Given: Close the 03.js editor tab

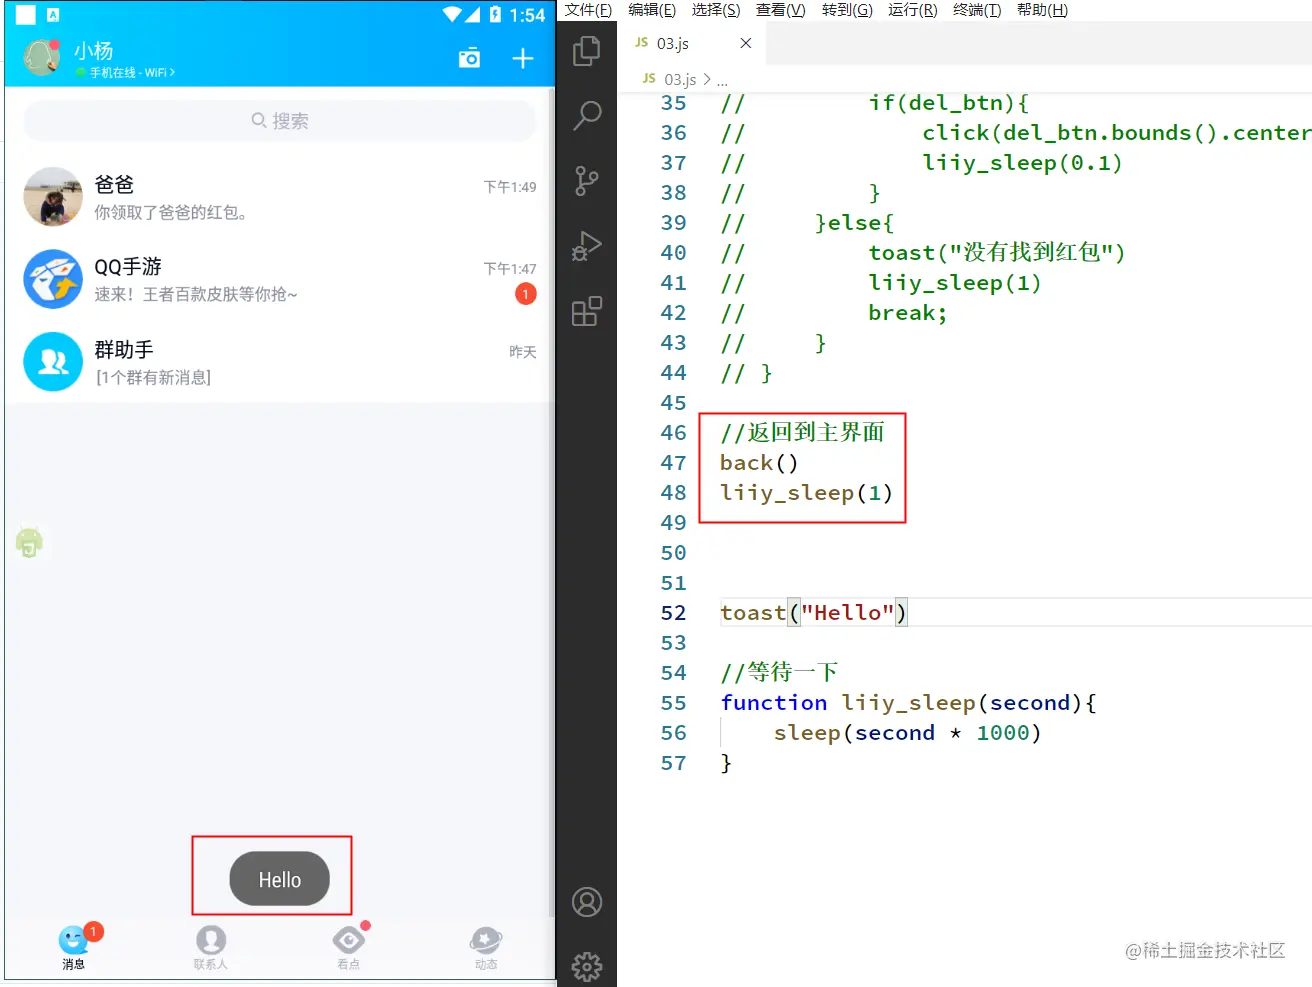Looking at the screenshot, I should click(x=745, y=43).
